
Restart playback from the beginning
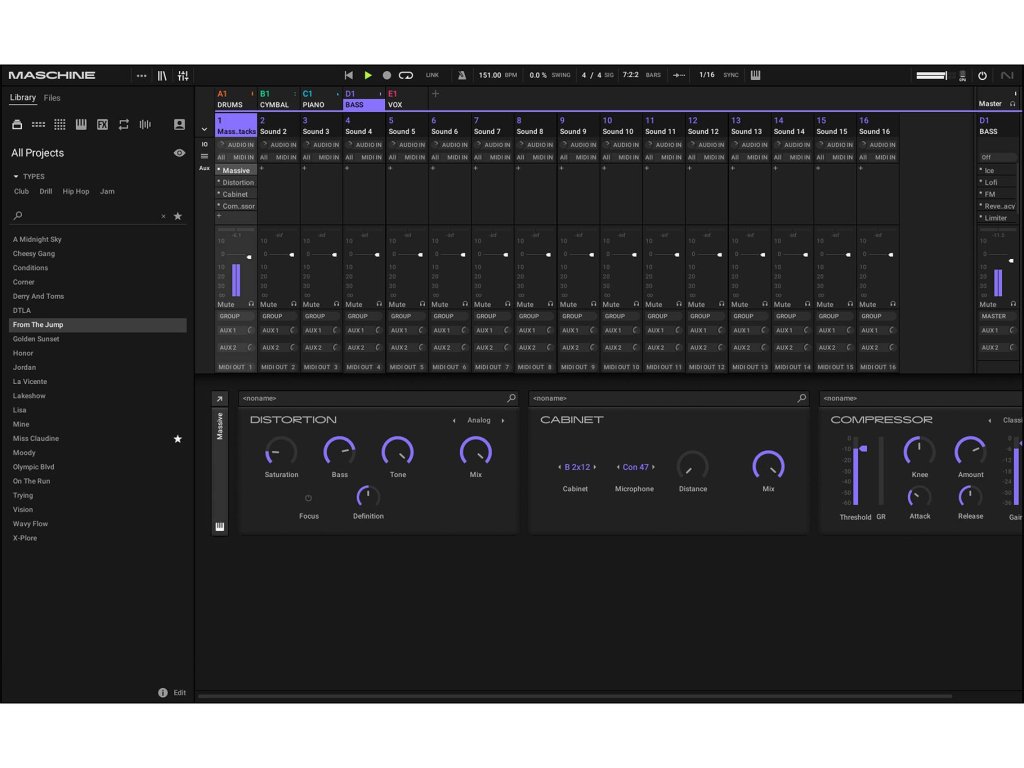click(x=349, y=75)
